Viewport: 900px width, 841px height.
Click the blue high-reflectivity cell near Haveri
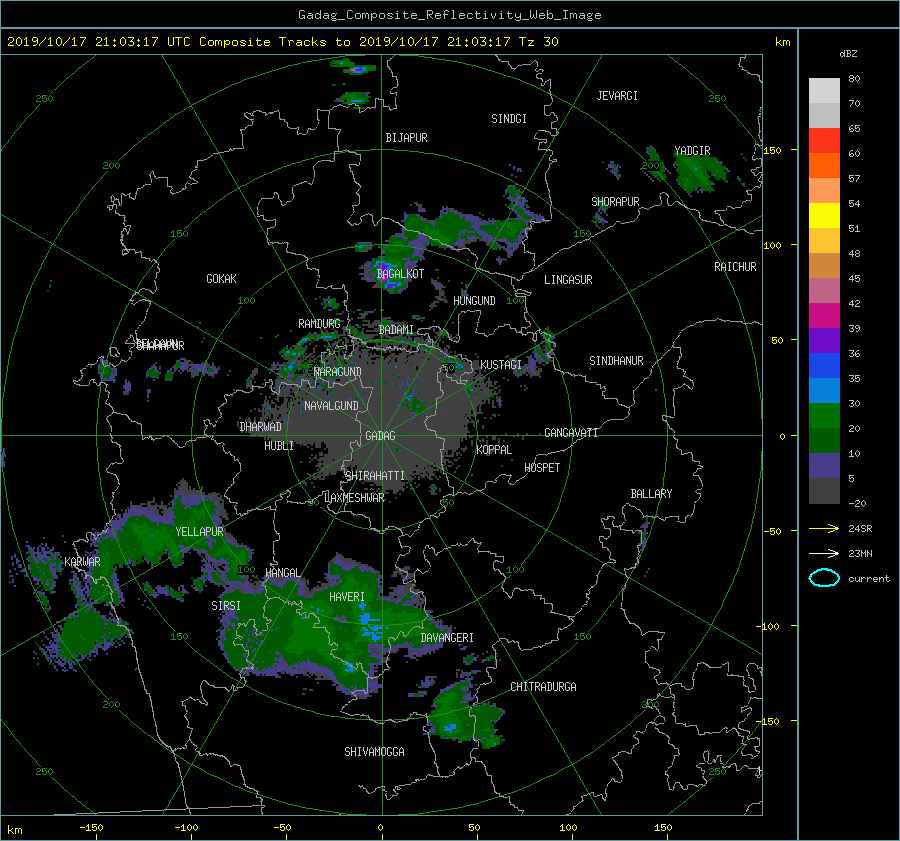371,626
